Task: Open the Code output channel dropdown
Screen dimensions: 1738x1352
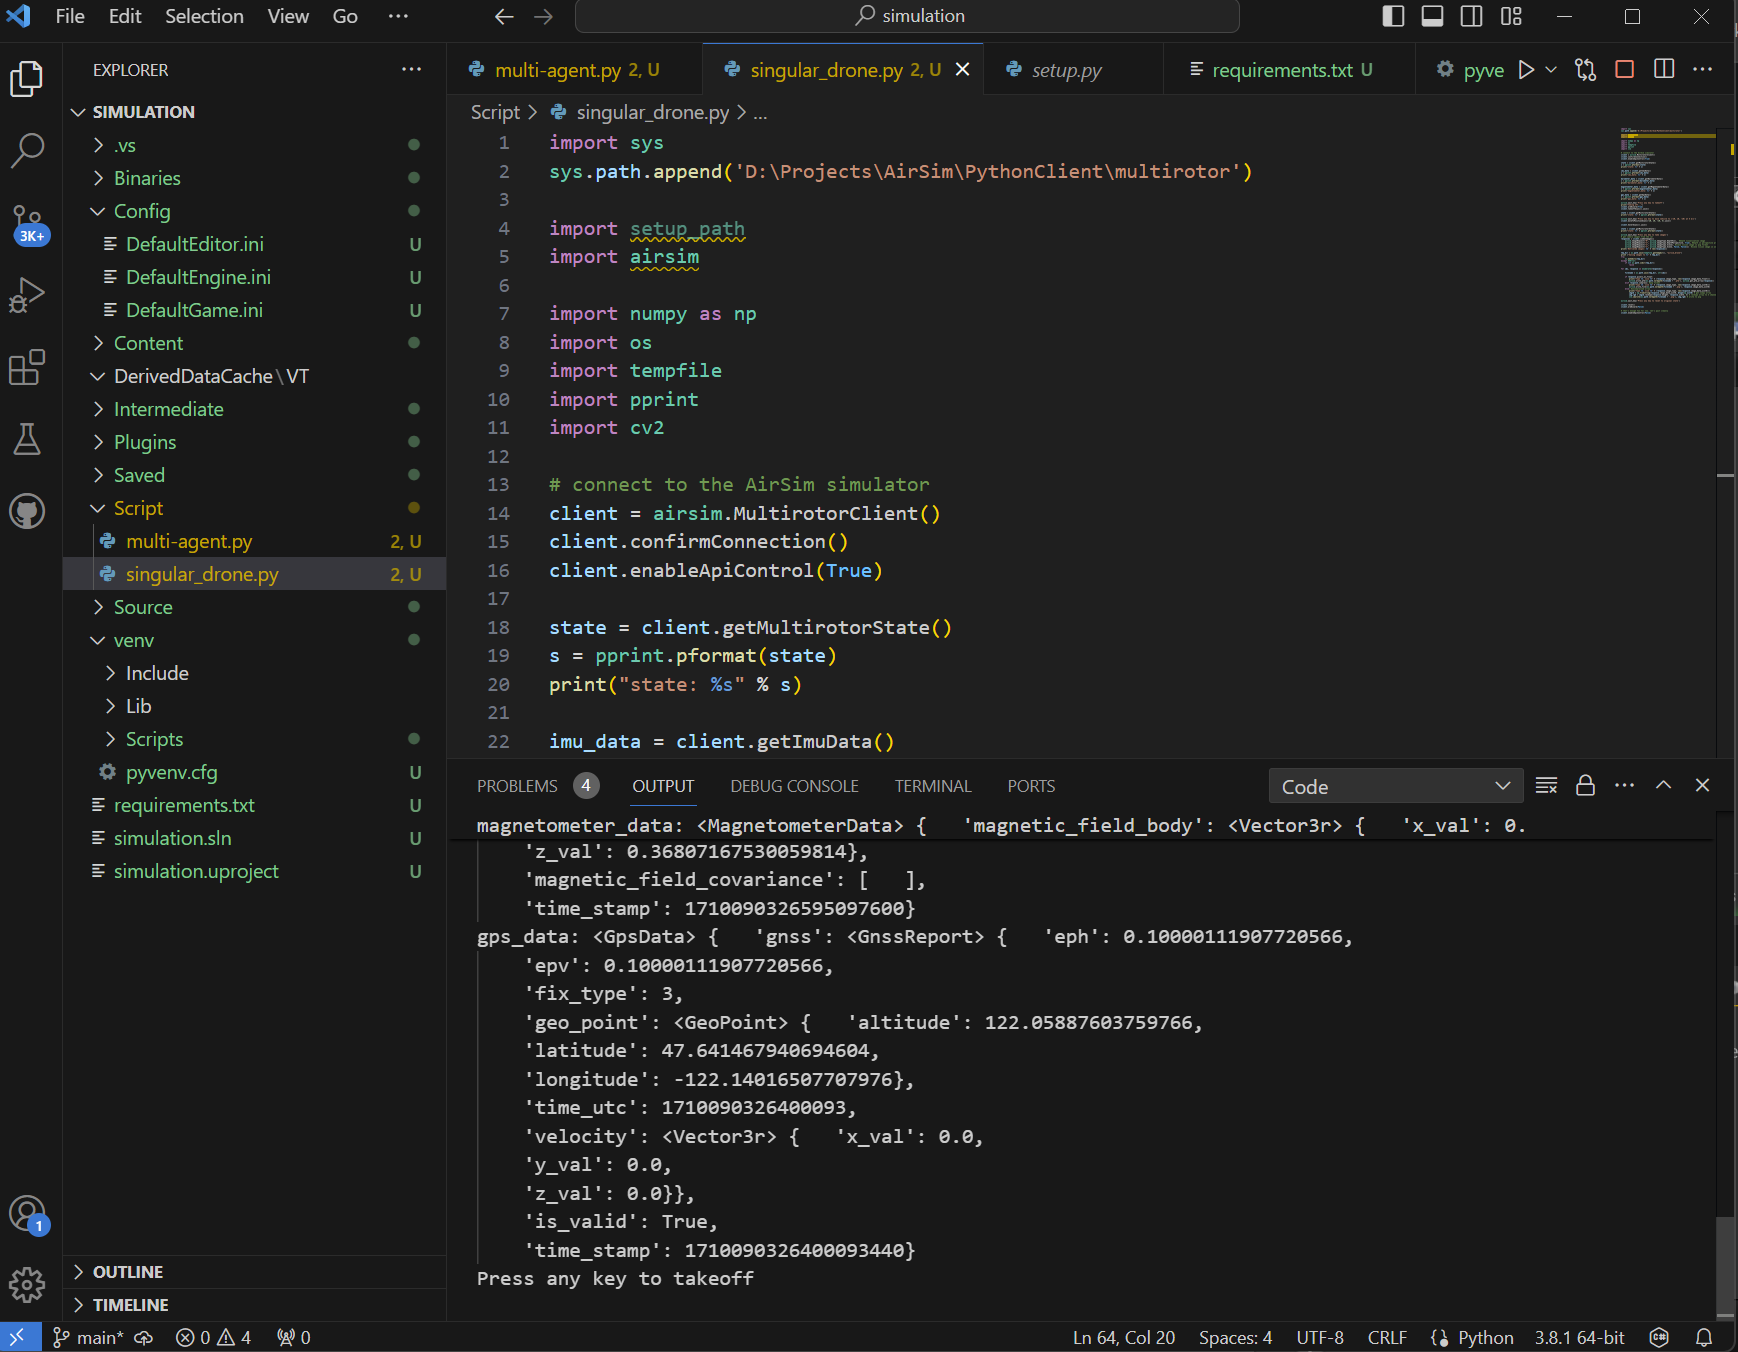Action: click(1395, 786)
